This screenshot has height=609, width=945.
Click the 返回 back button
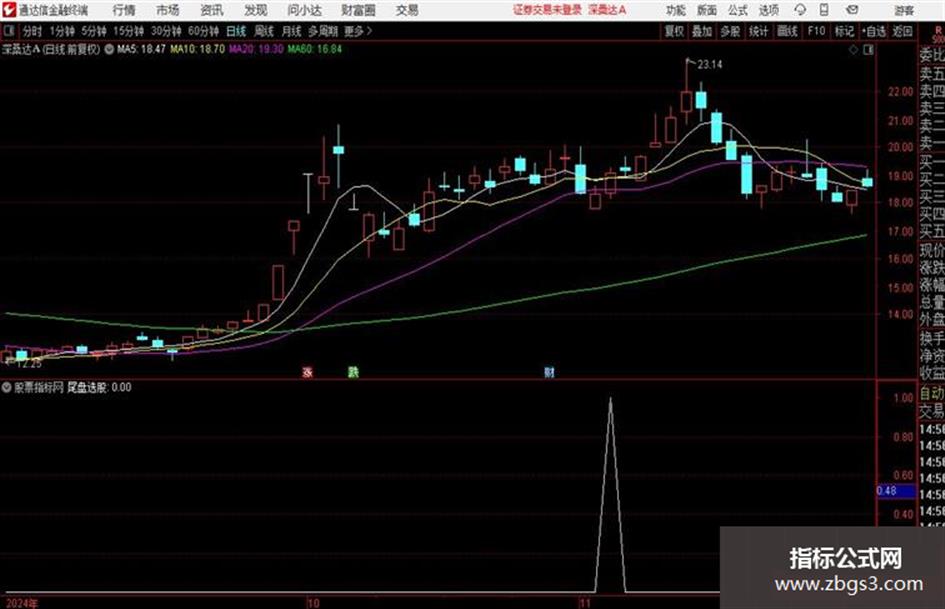click(902, 31)
